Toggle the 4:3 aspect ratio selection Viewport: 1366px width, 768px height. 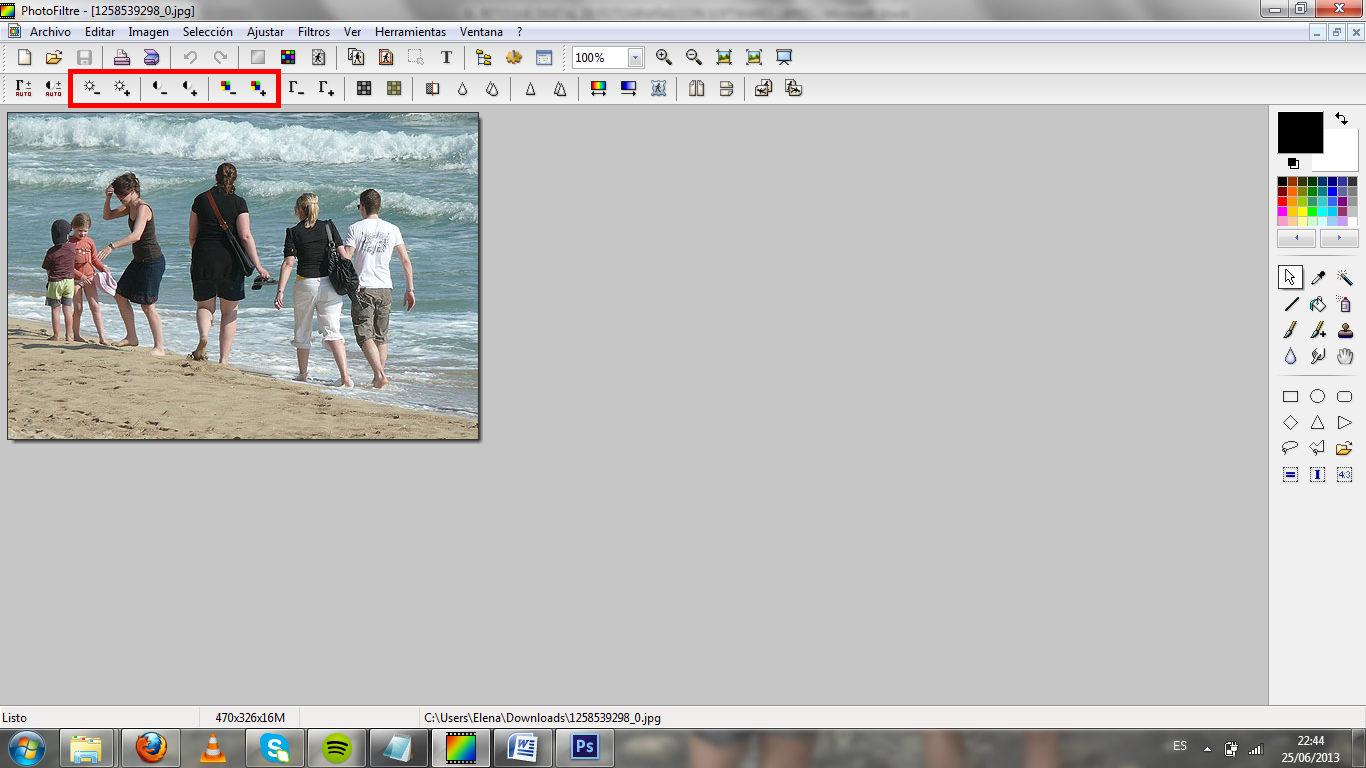click(x=1345, y=474)
